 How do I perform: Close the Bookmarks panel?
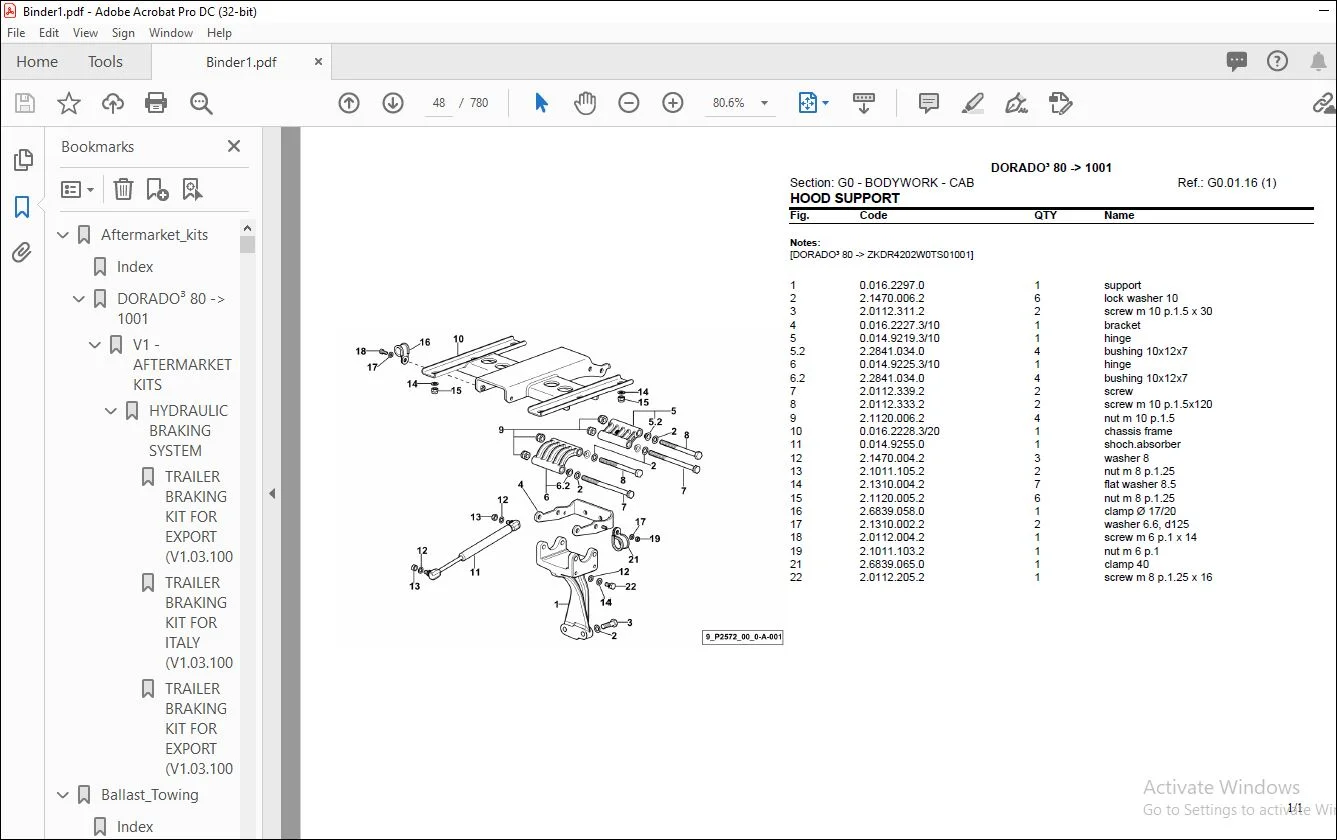(234, 146)
